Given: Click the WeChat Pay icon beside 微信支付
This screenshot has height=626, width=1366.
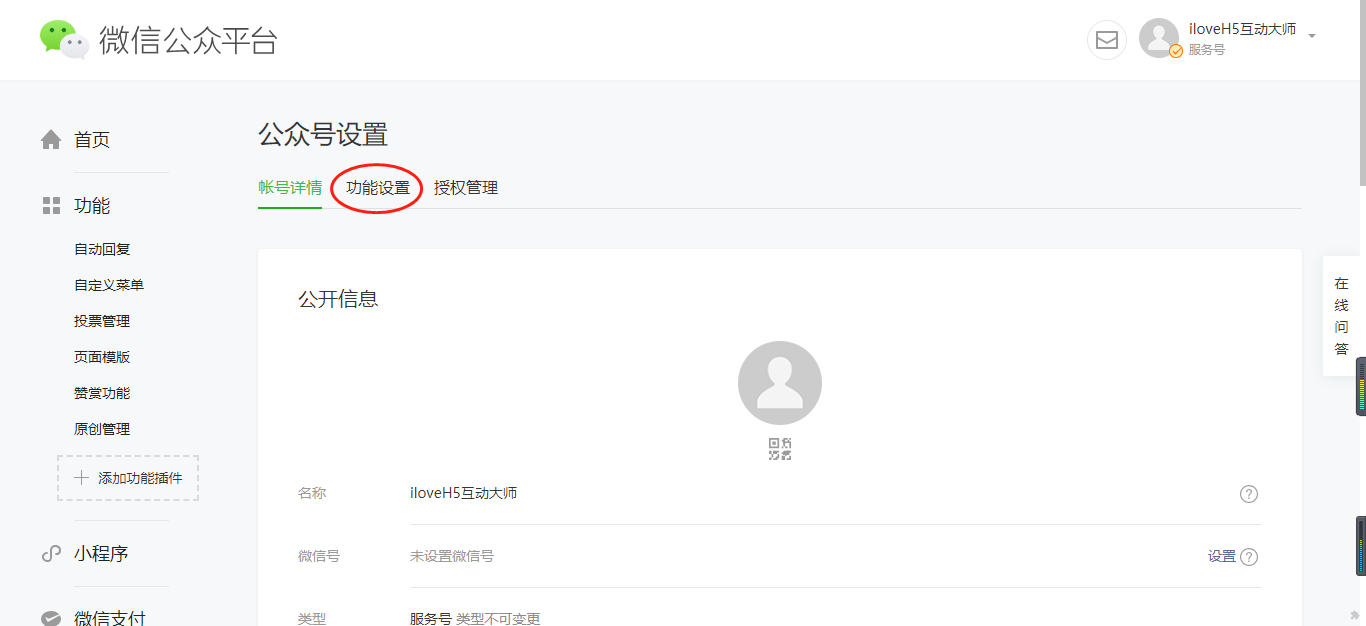Looking at the screenshot, I should tap(51, 618).
